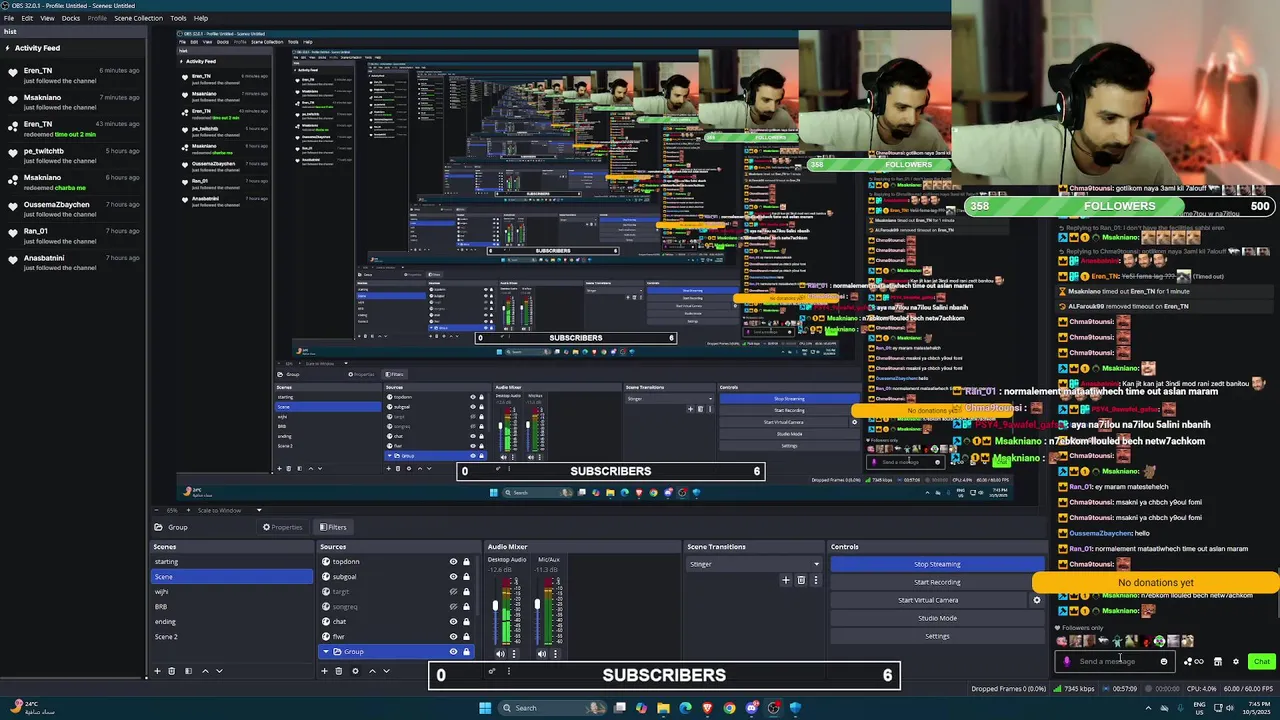Viewport: 1280px width, 720px height.
Task: Show the songreq source
Action: (x=453, y=607)
